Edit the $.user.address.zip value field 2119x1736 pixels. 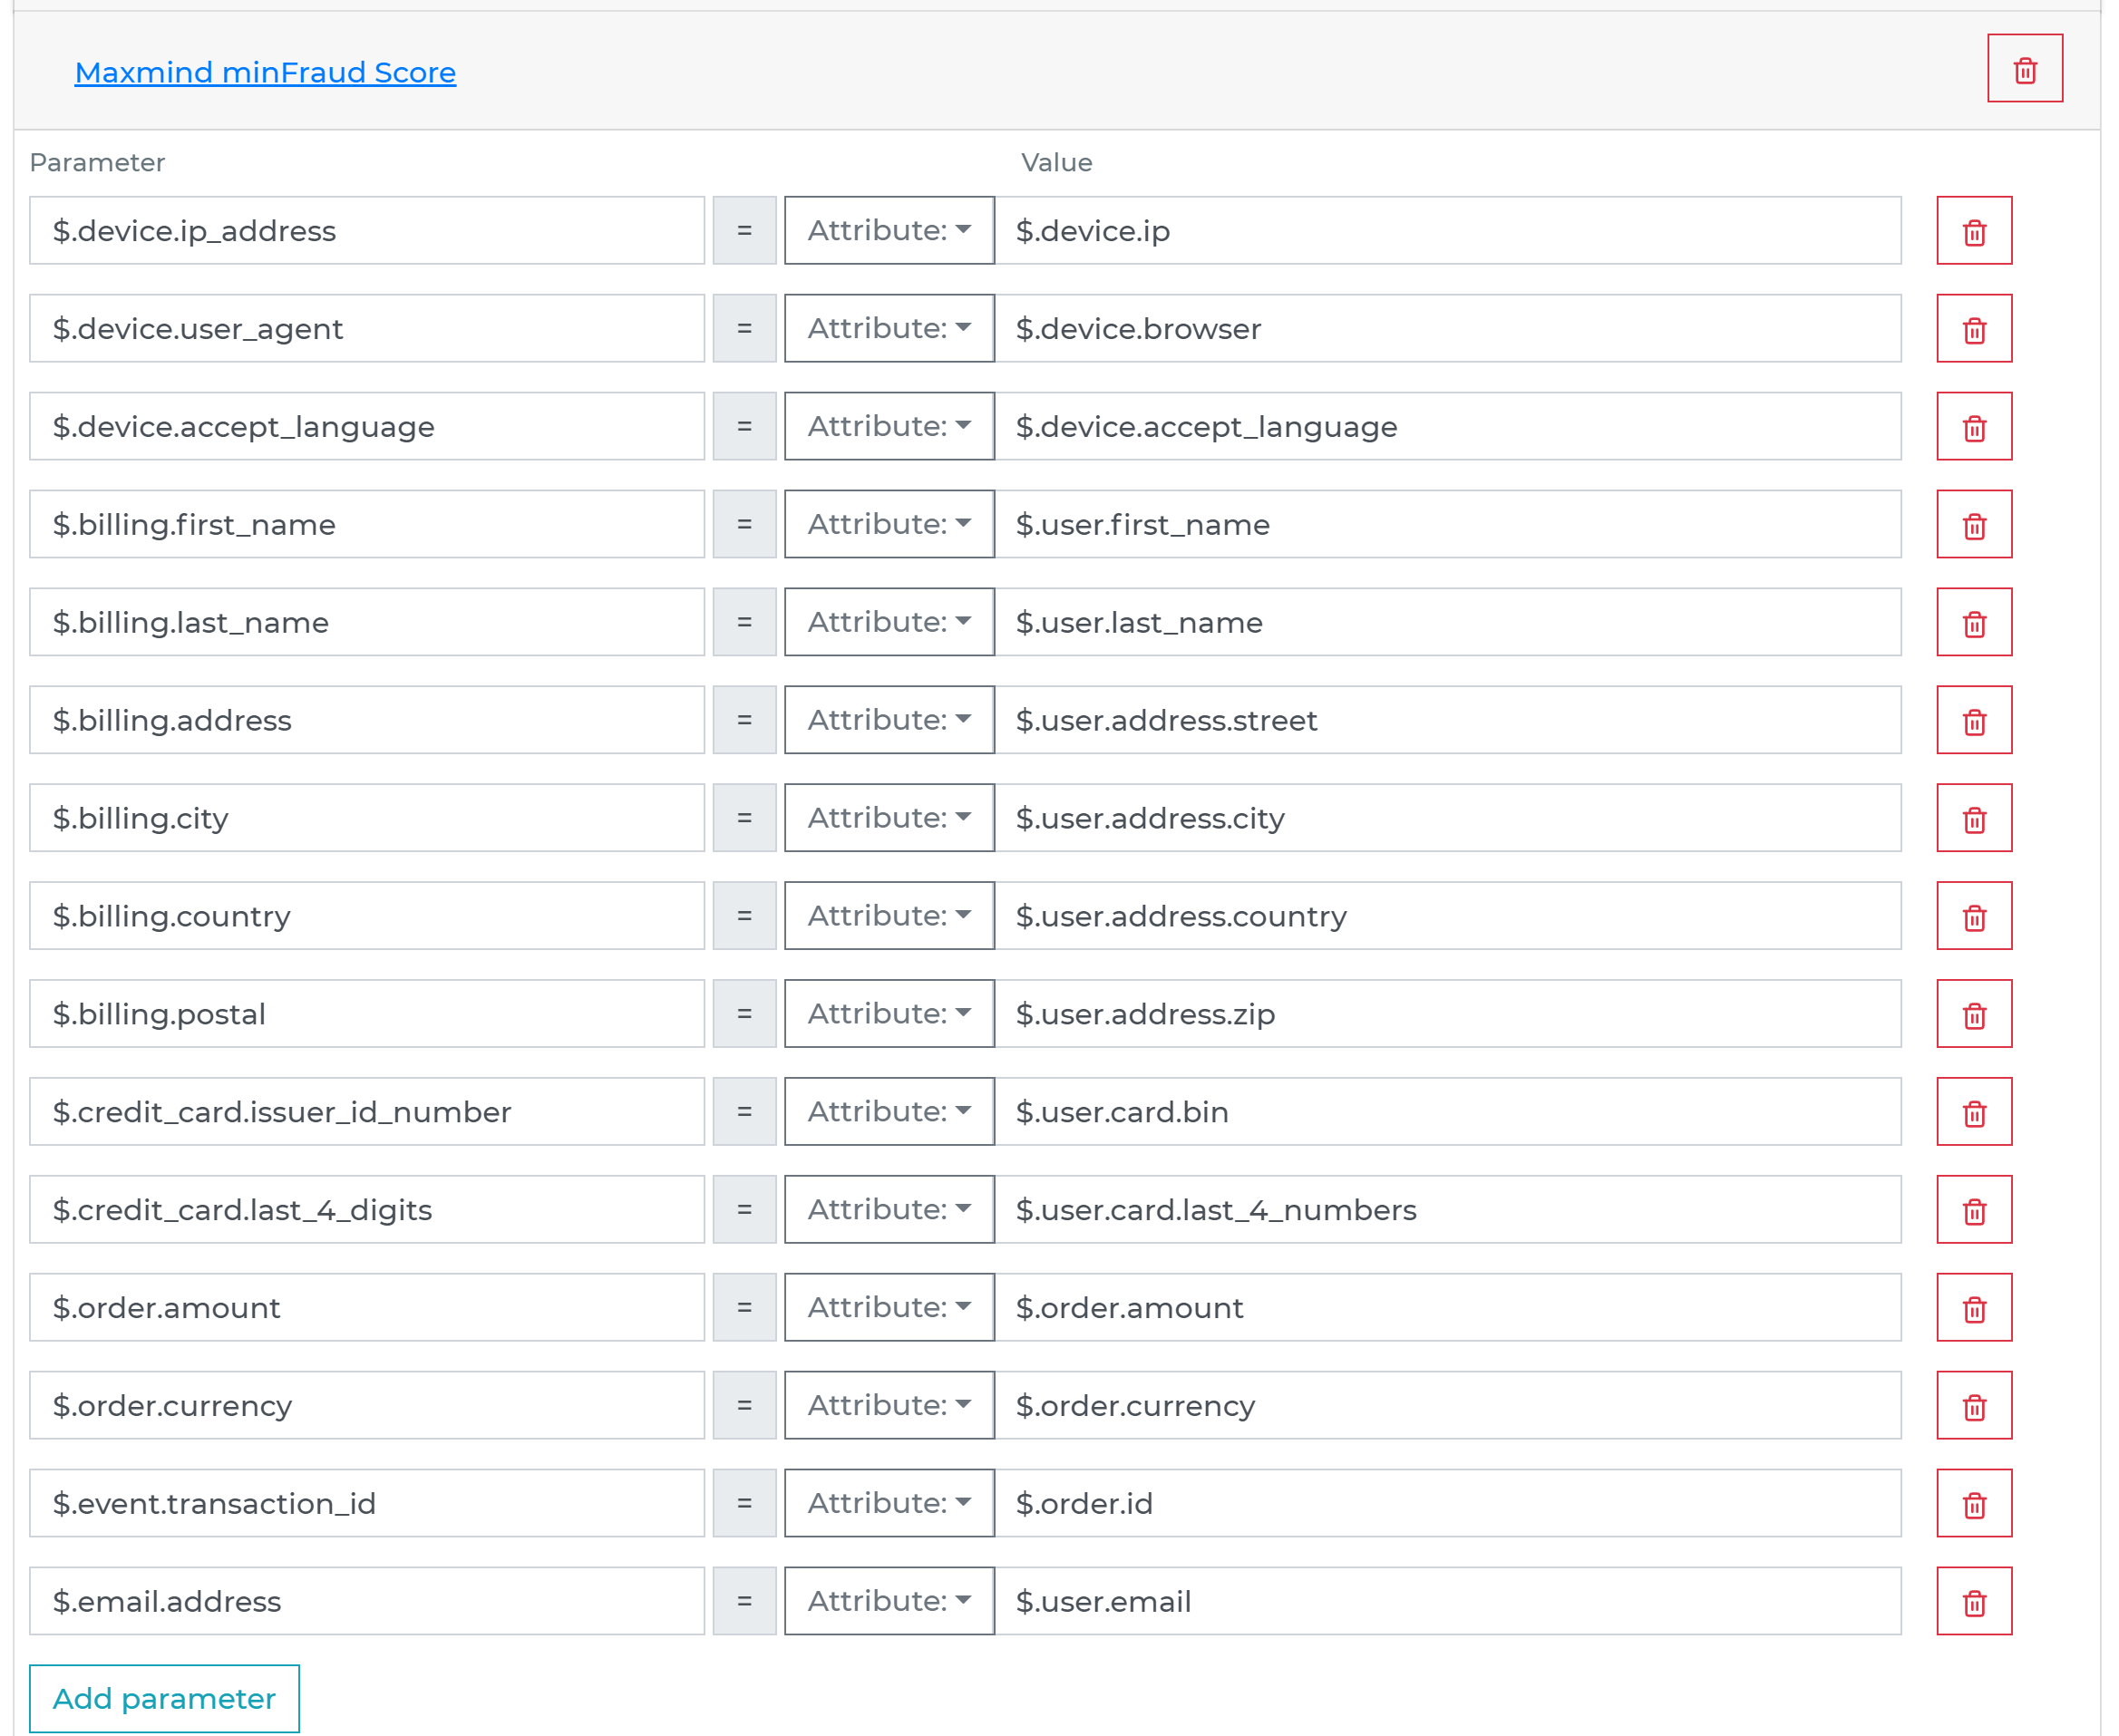(x=1448, y=1015)
